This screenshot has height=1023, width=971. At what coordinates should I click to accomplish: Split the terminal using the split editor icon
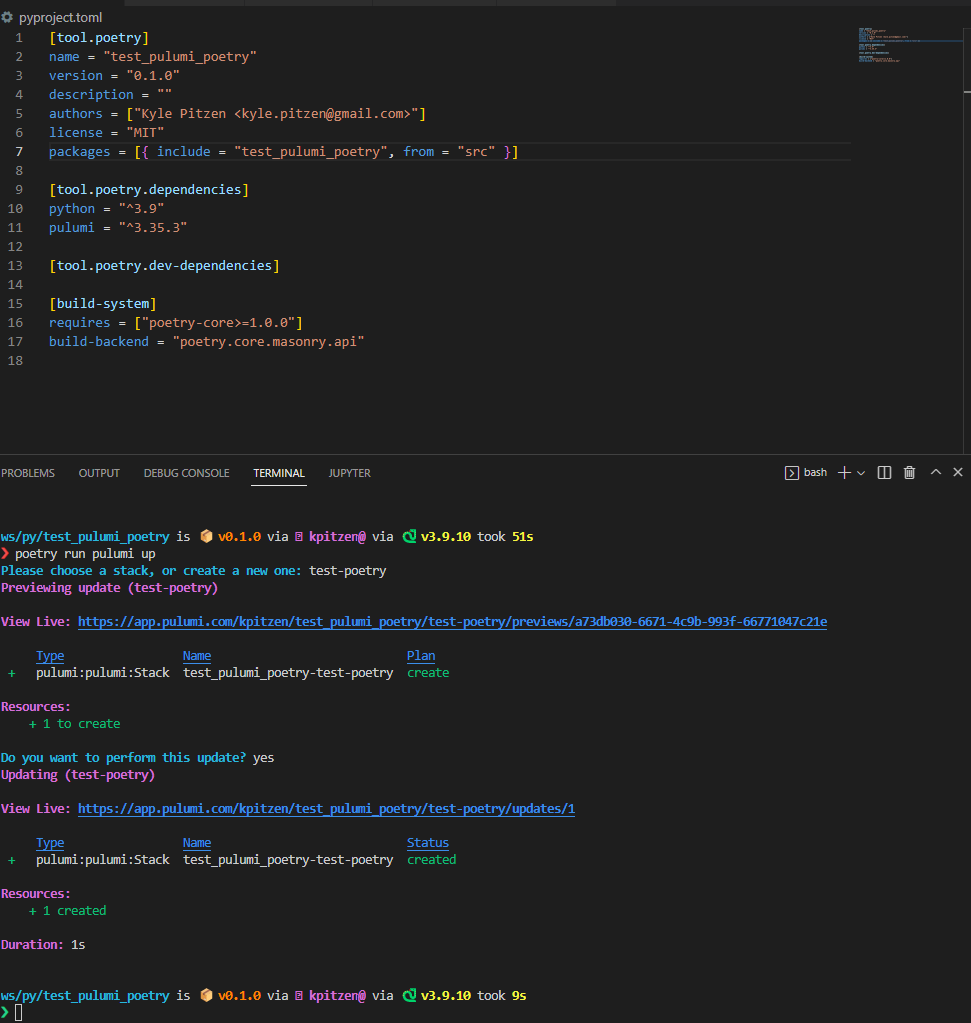tap(884, 472)
